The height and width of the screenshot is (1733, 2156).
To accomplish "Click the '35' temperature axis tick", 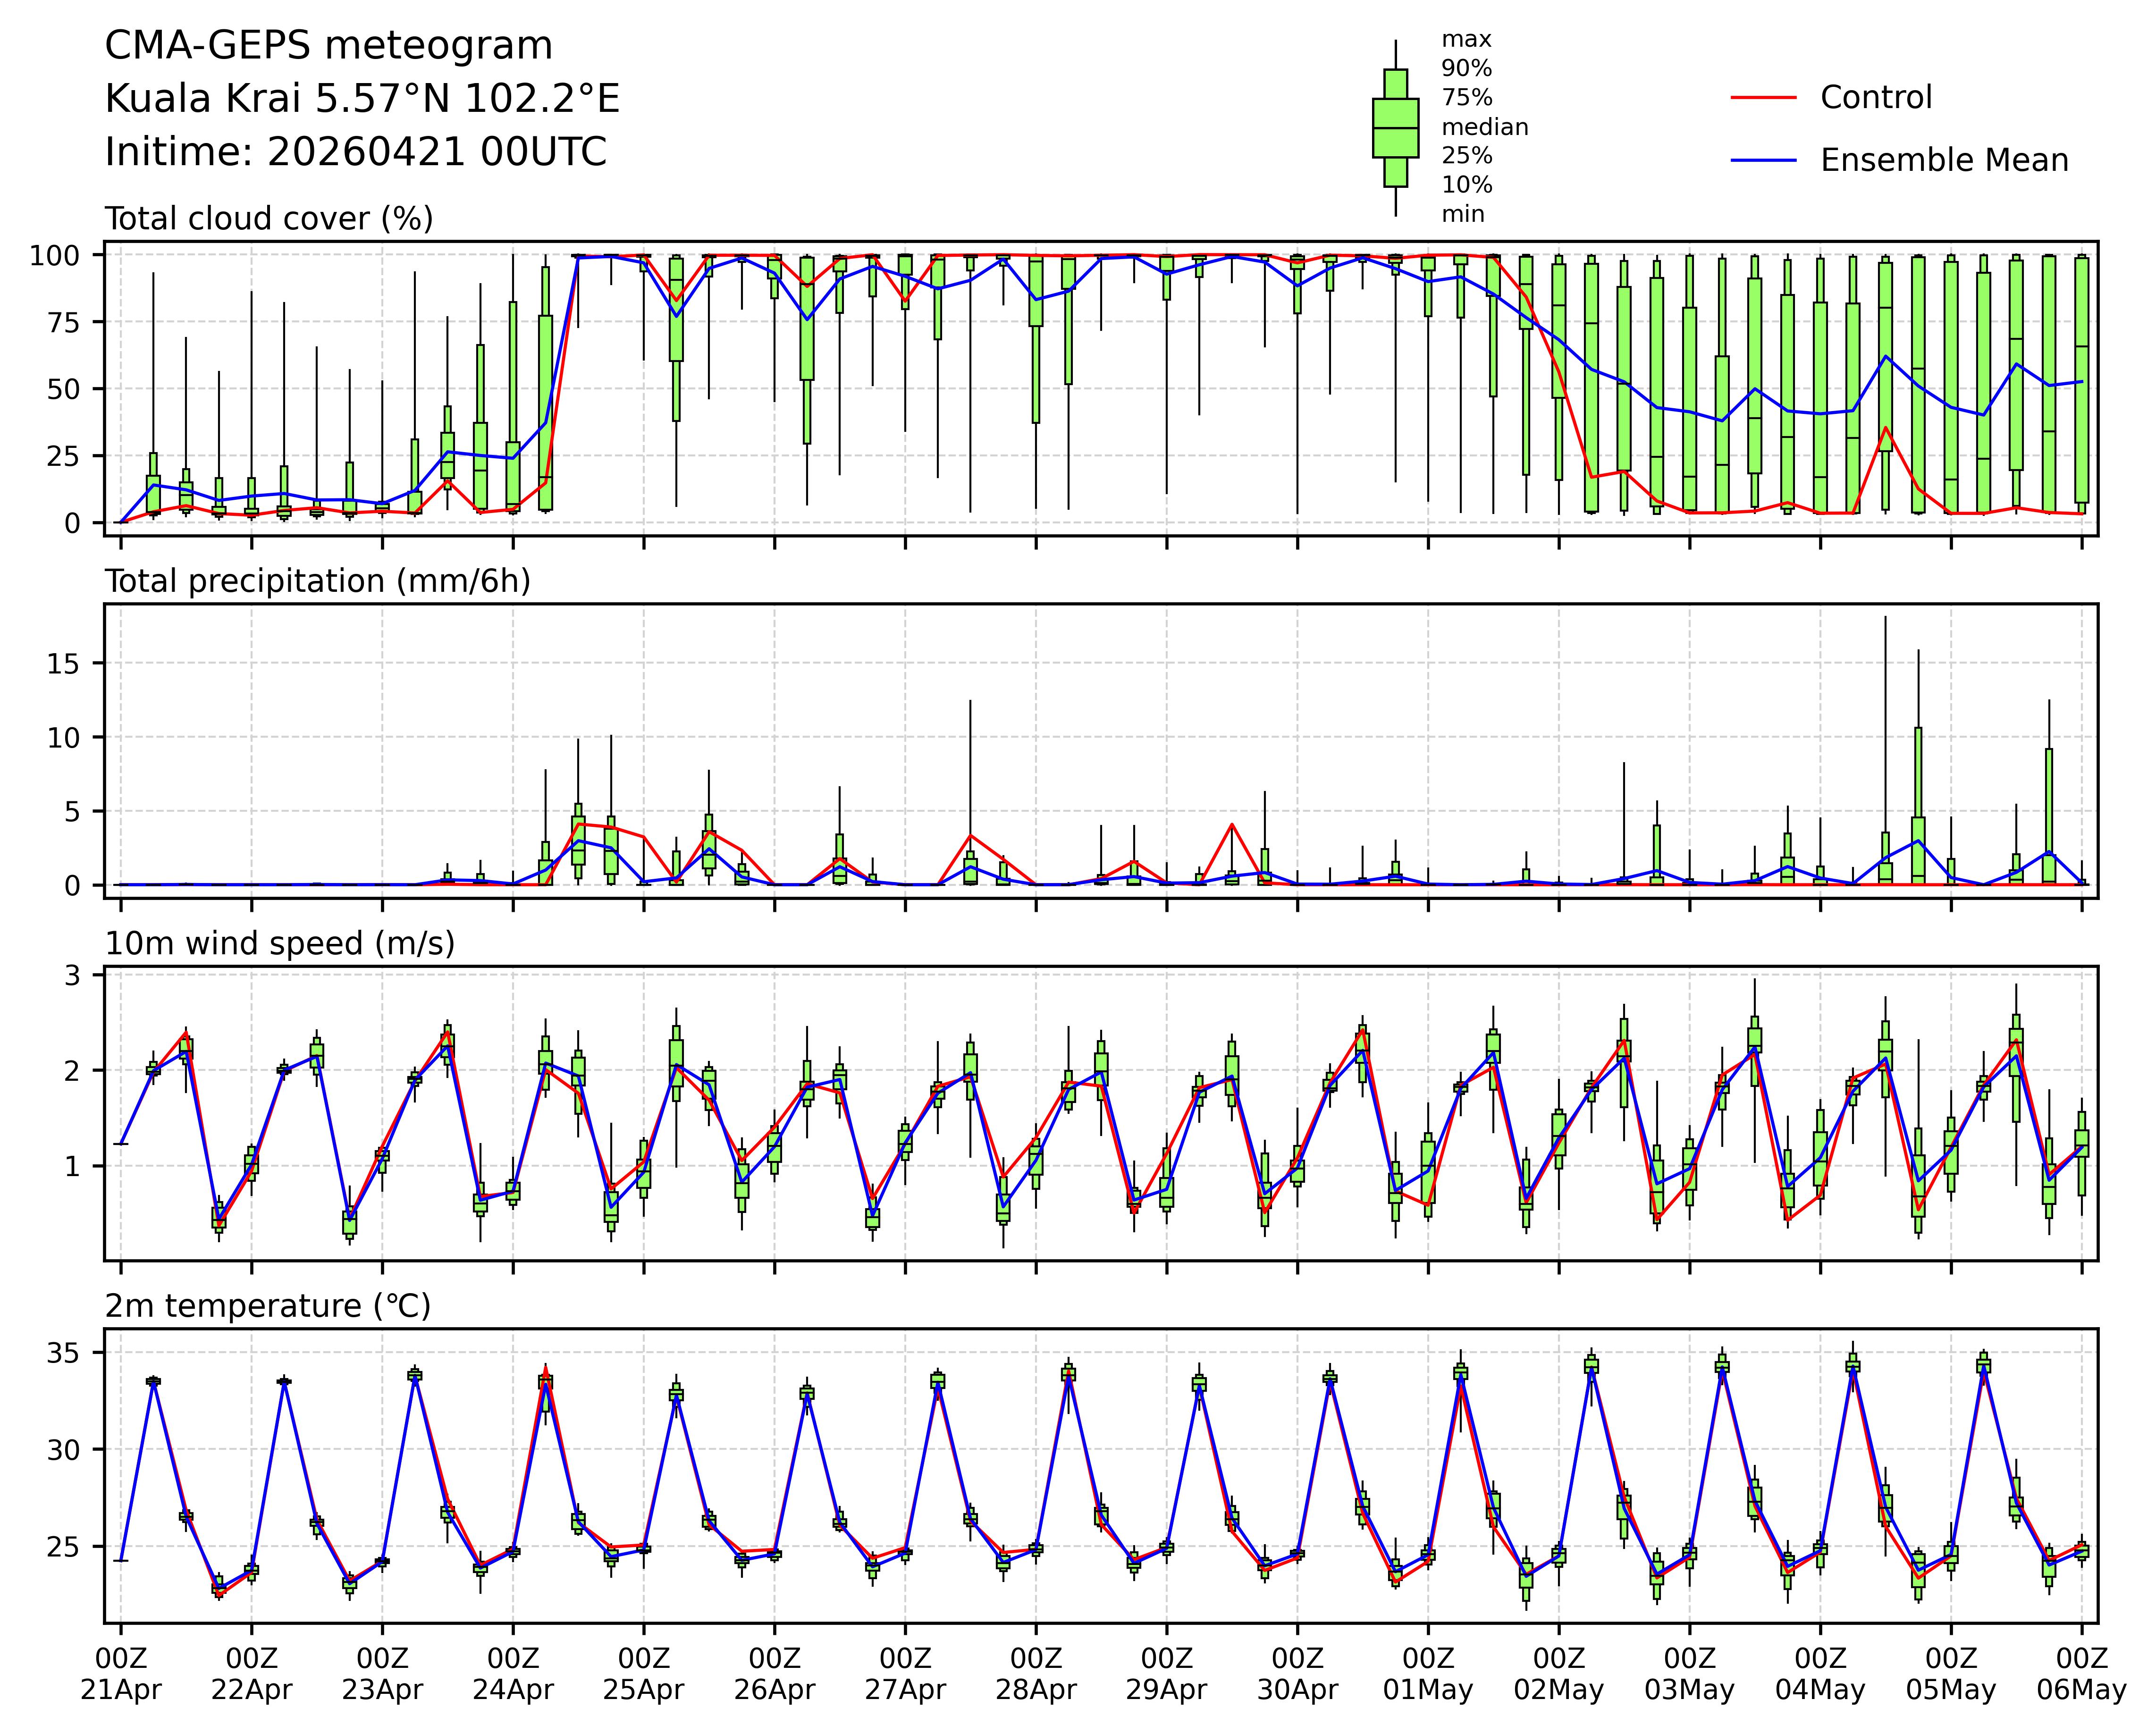I will [x=62, y=1353].
